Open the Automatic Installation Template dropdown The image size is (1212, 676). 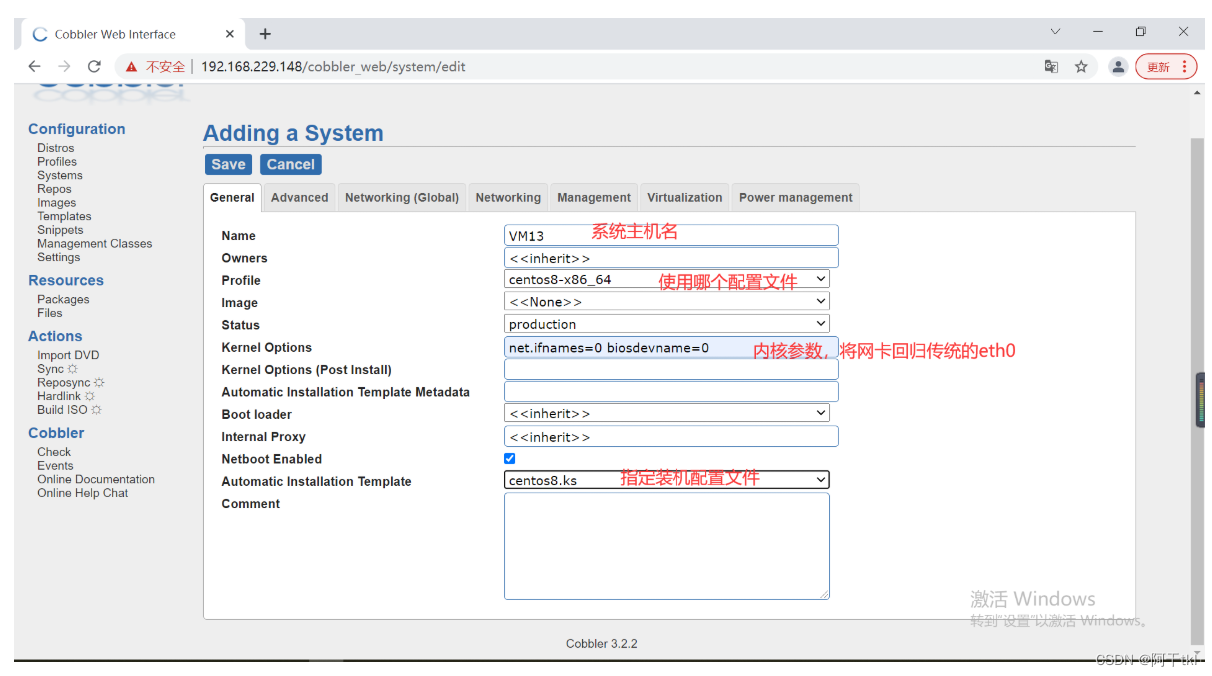[x=667, y=481]
